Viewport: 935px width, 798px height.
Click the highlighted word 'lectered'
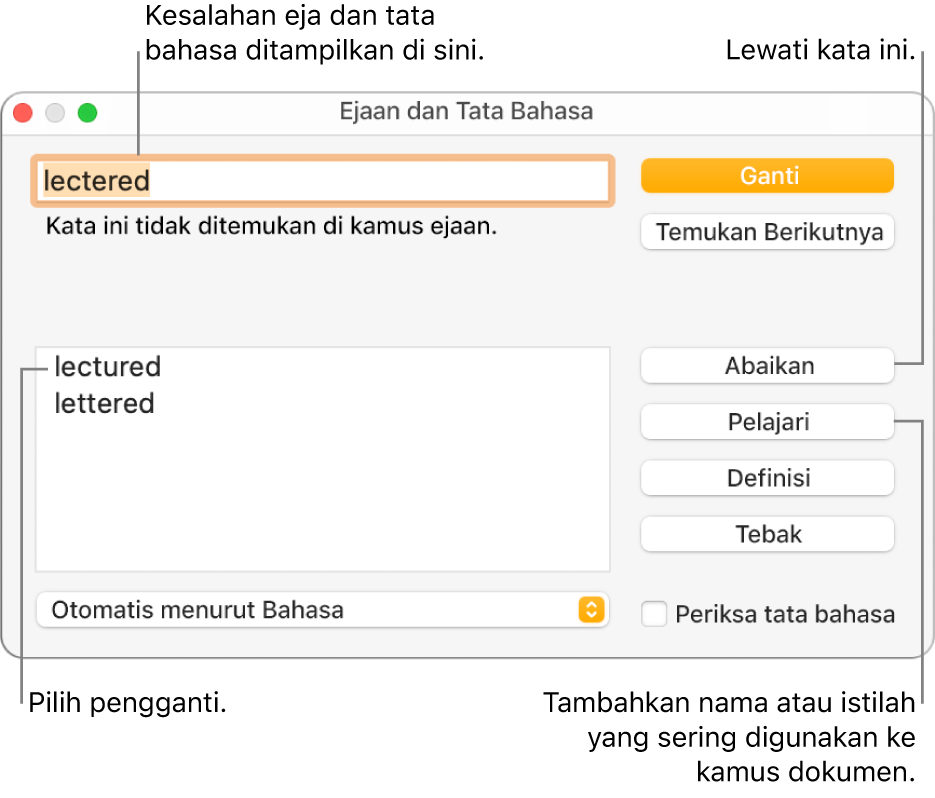(96, 181)
